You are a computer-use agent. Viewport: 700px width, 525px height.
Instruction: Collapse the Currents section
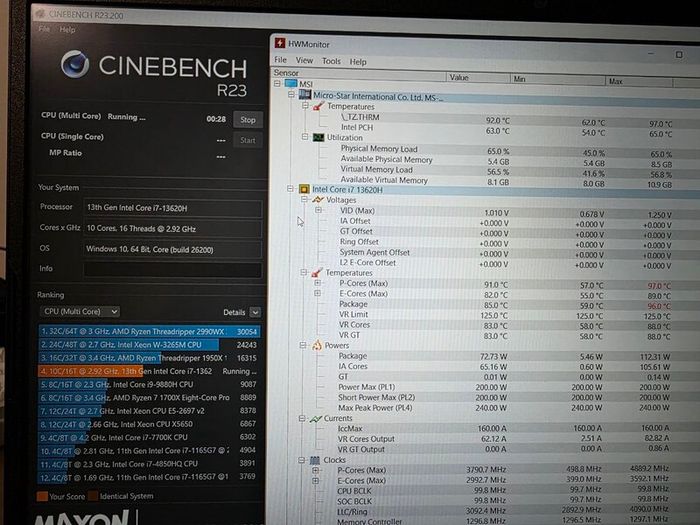302,418
